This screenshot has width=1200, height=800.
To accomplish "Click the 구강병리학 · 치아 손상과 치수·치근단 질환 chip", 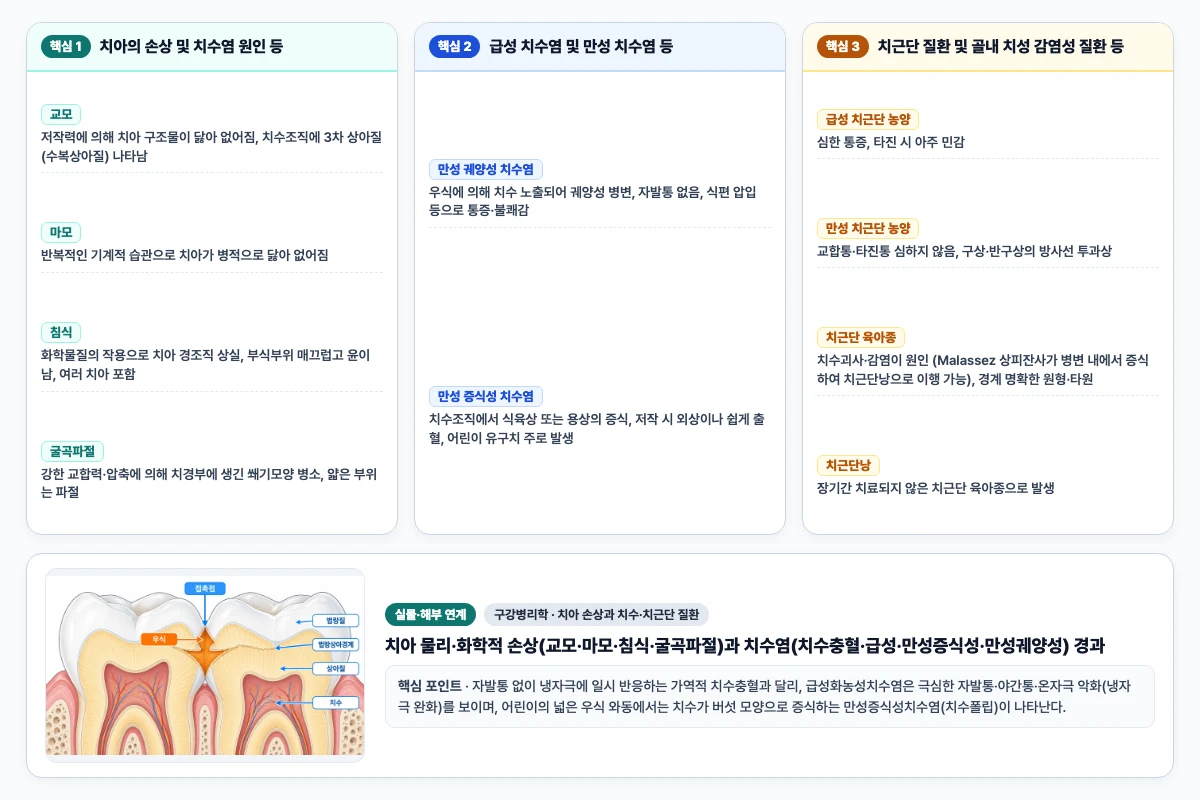I will [597, 614].
